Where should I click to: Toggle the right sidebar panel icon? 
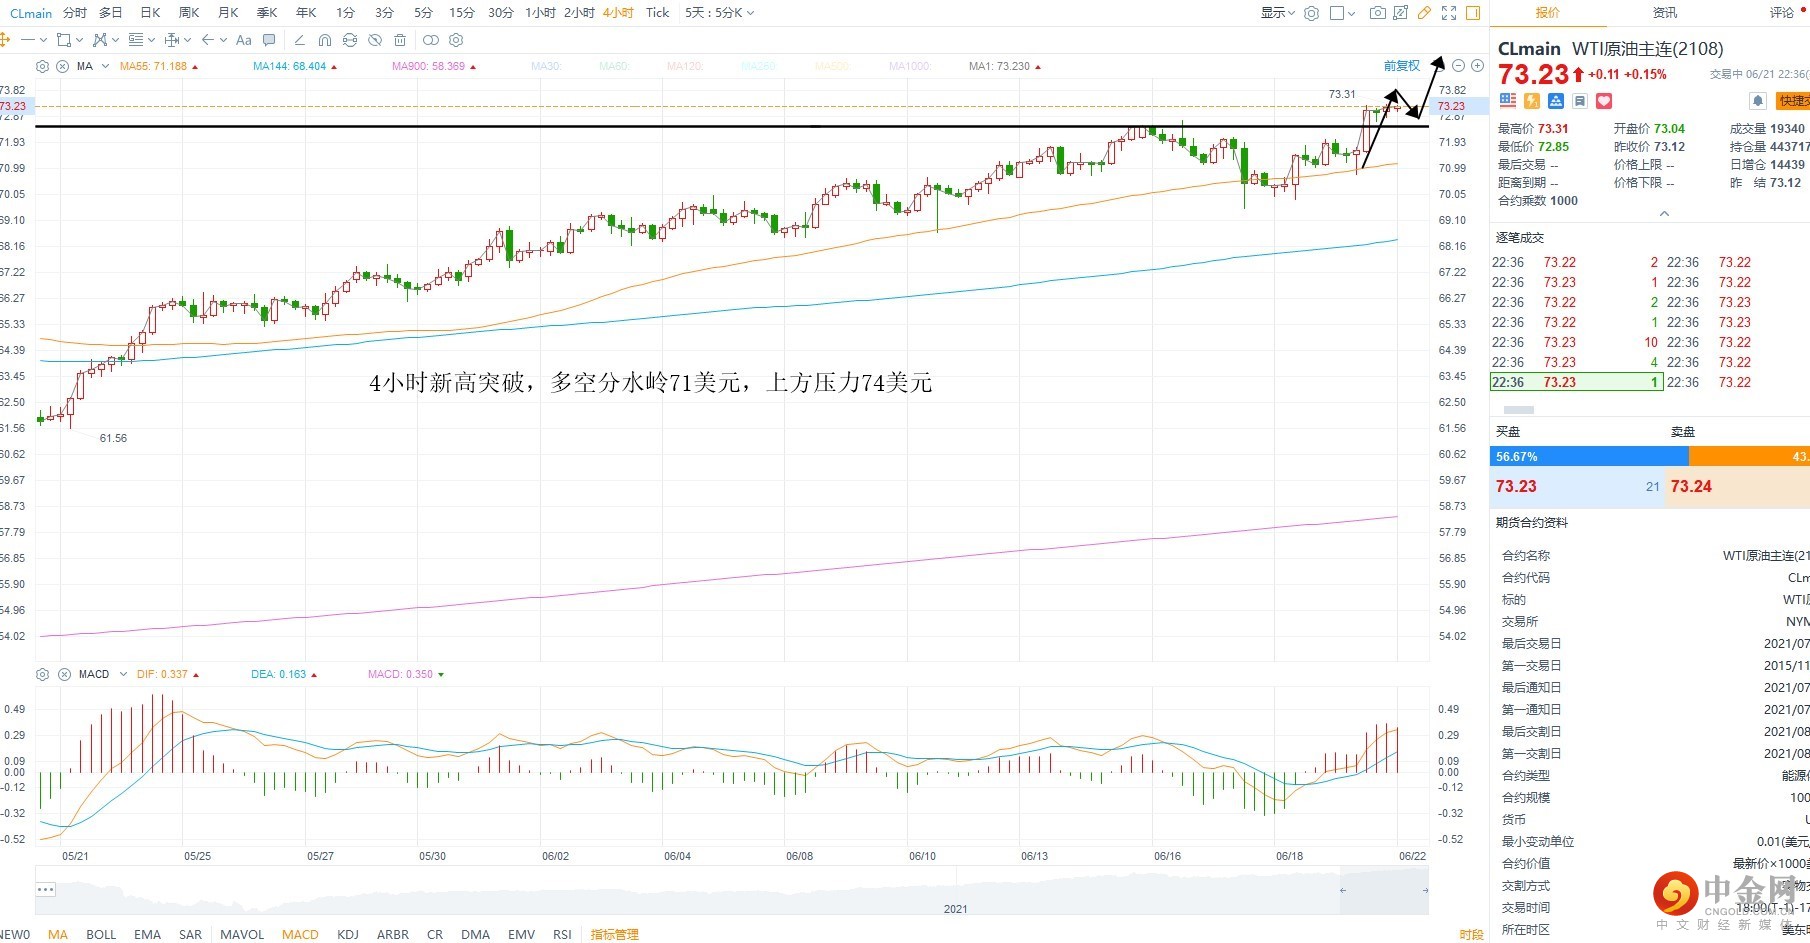(1473, 13)
